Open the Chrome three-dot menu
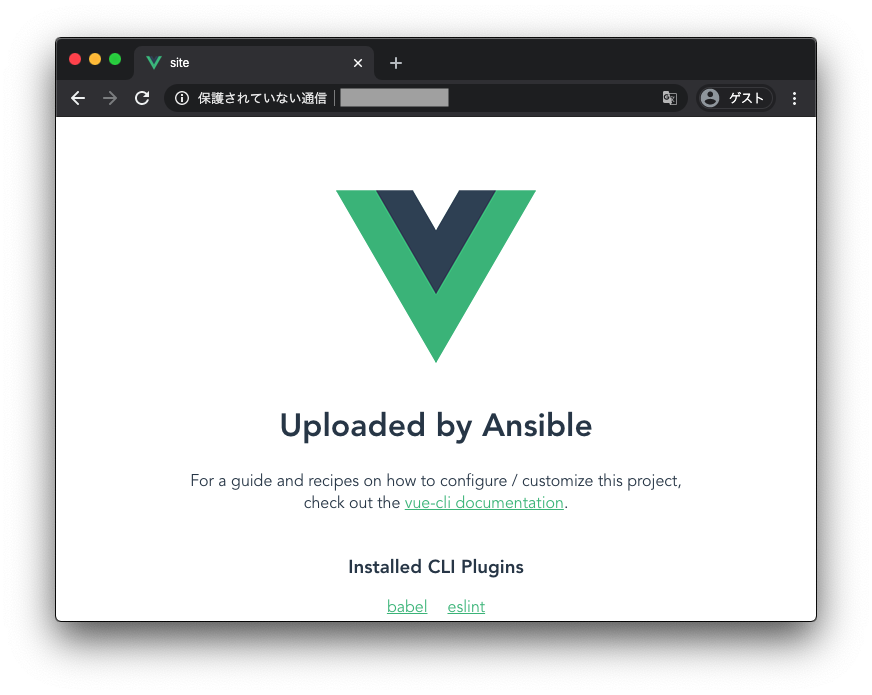Screen dimensions: 872x695 click(794, 98)
